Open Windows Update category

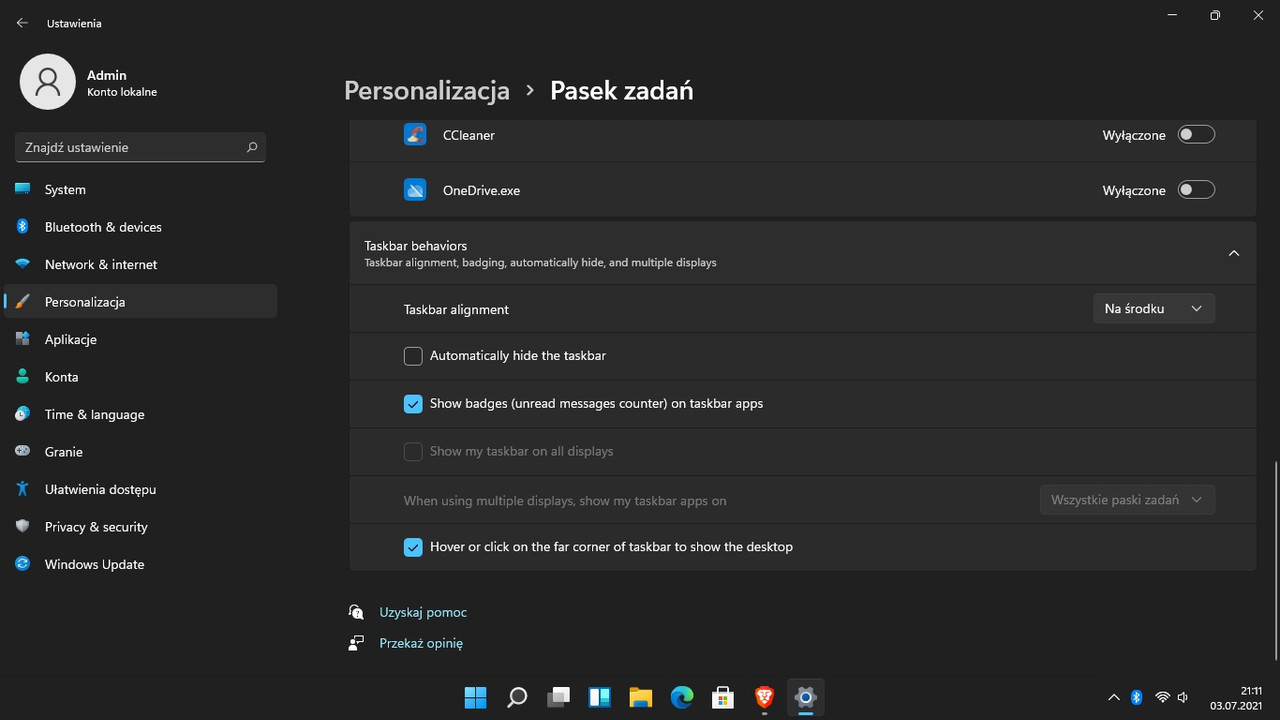tap(140, 565)
